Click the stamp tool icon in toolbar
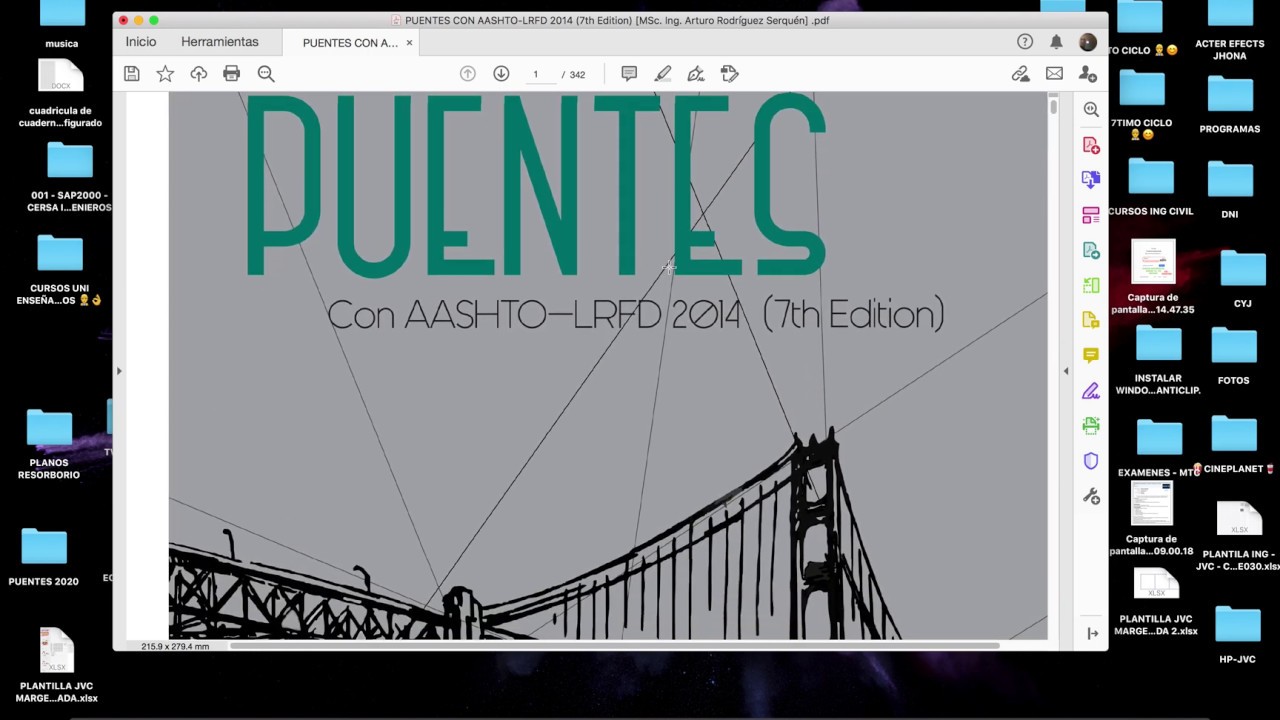This screenshot has height=720, width=1280. (730, 74)
